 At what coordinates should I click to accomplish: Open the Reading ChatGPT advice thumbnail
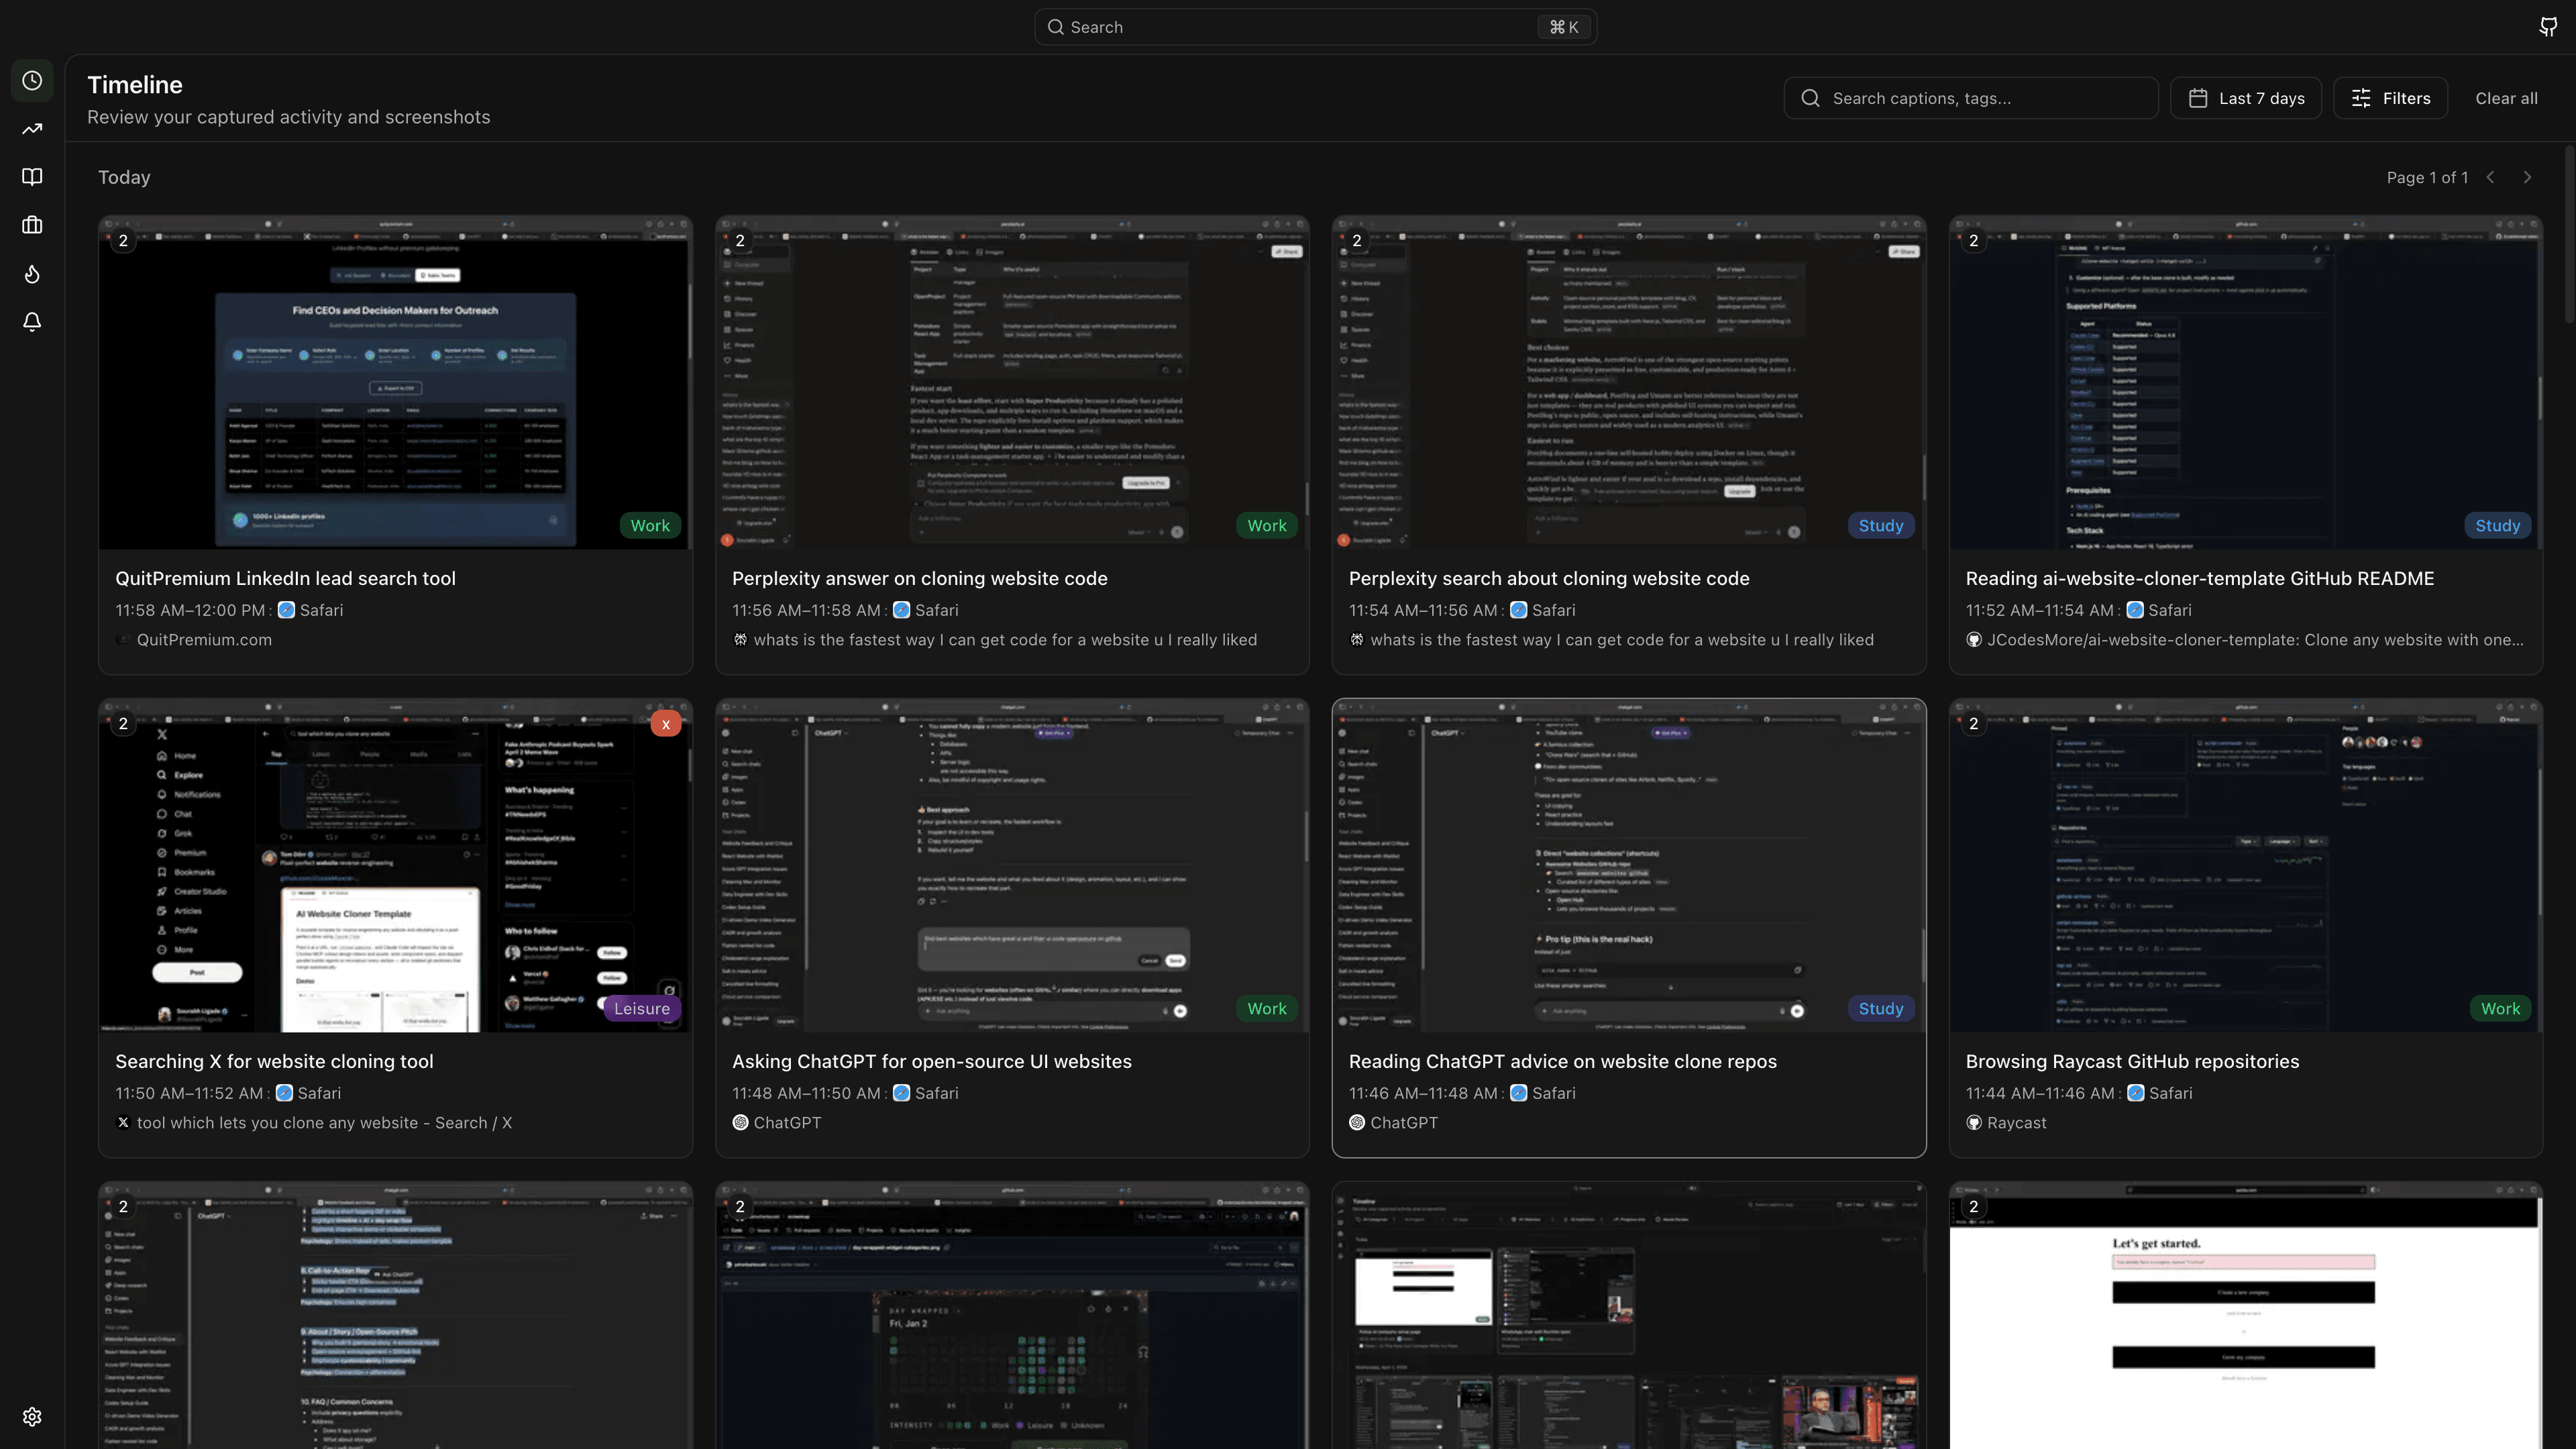click(x=1629, y=865)
